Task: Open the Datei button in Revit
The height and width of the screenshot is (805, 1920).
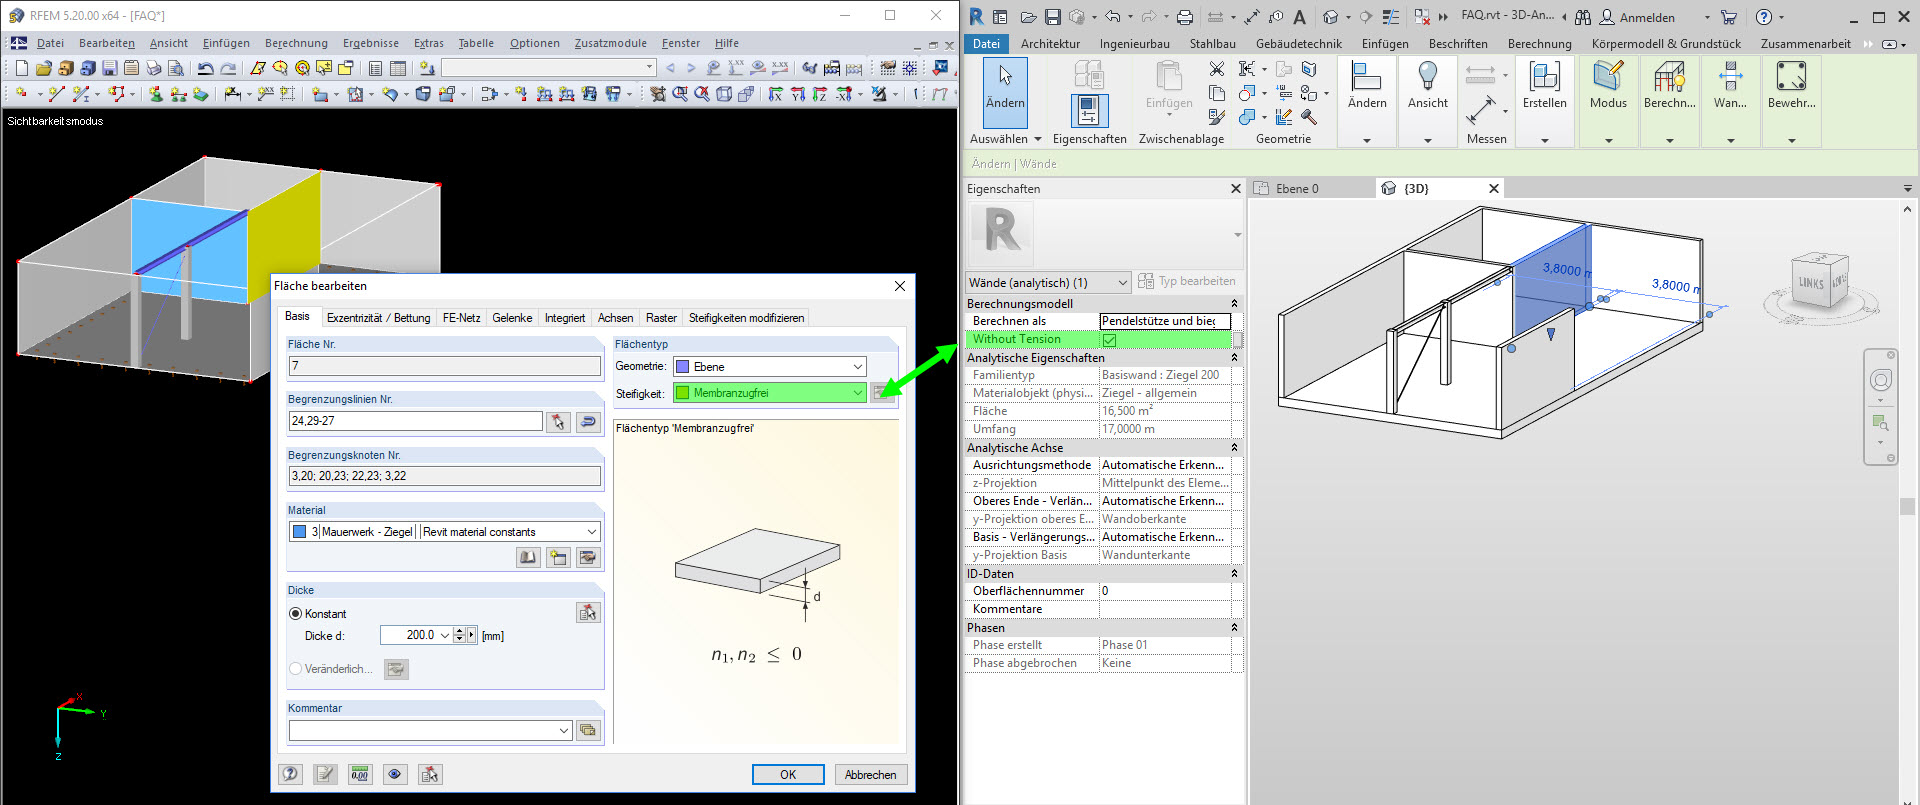Action: [x=986, y=44]
